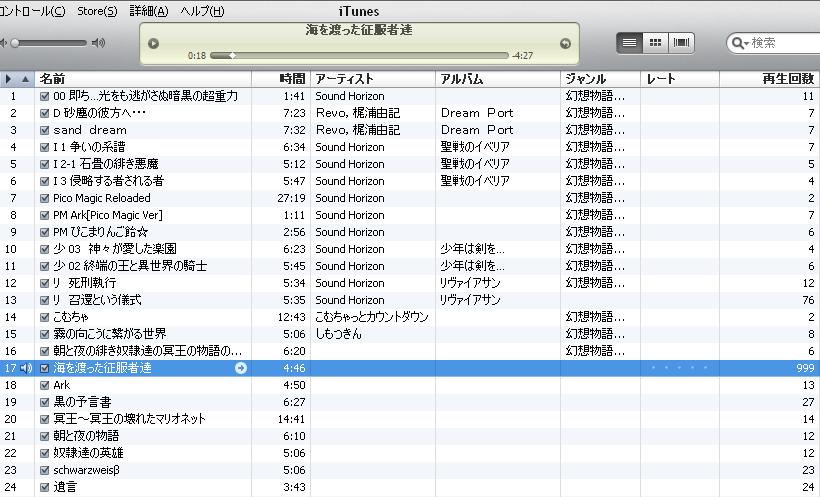Toggle the -4:27 remaining time display

click(x=522, y=55)
